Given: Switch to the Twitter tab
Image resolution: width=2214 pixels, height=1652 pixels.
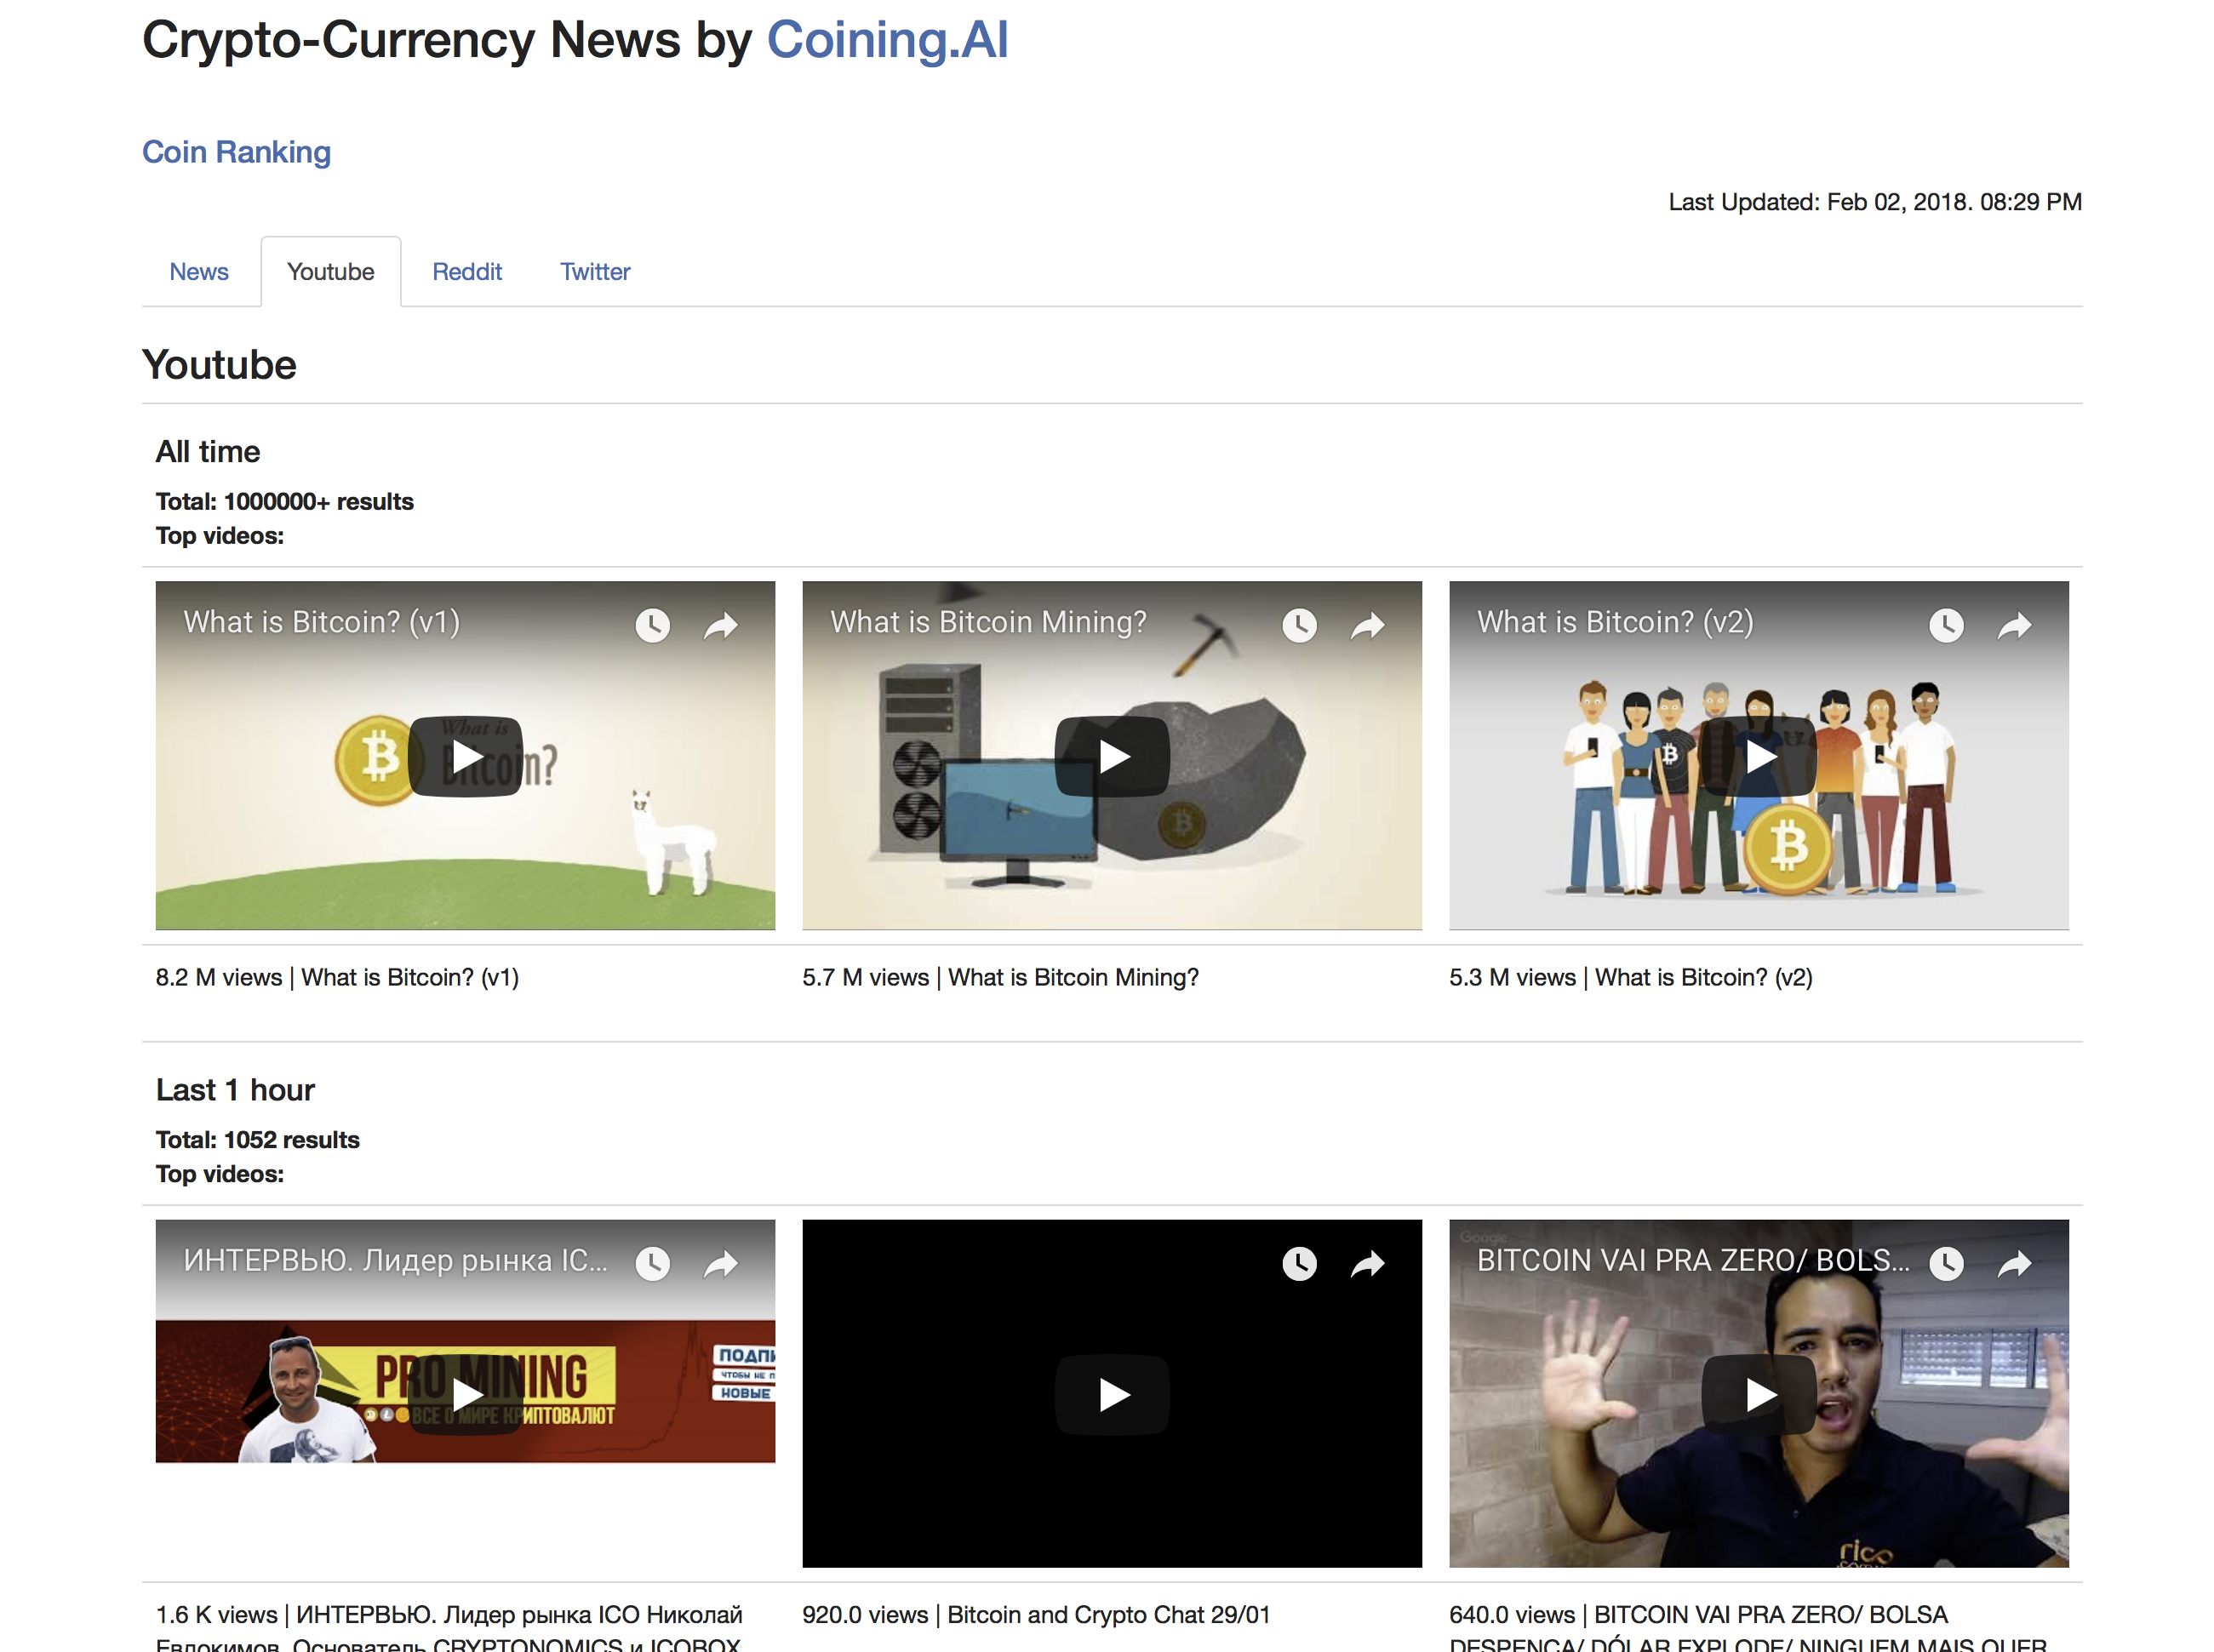Looking at the screenshot, I should tap(595, 271).
